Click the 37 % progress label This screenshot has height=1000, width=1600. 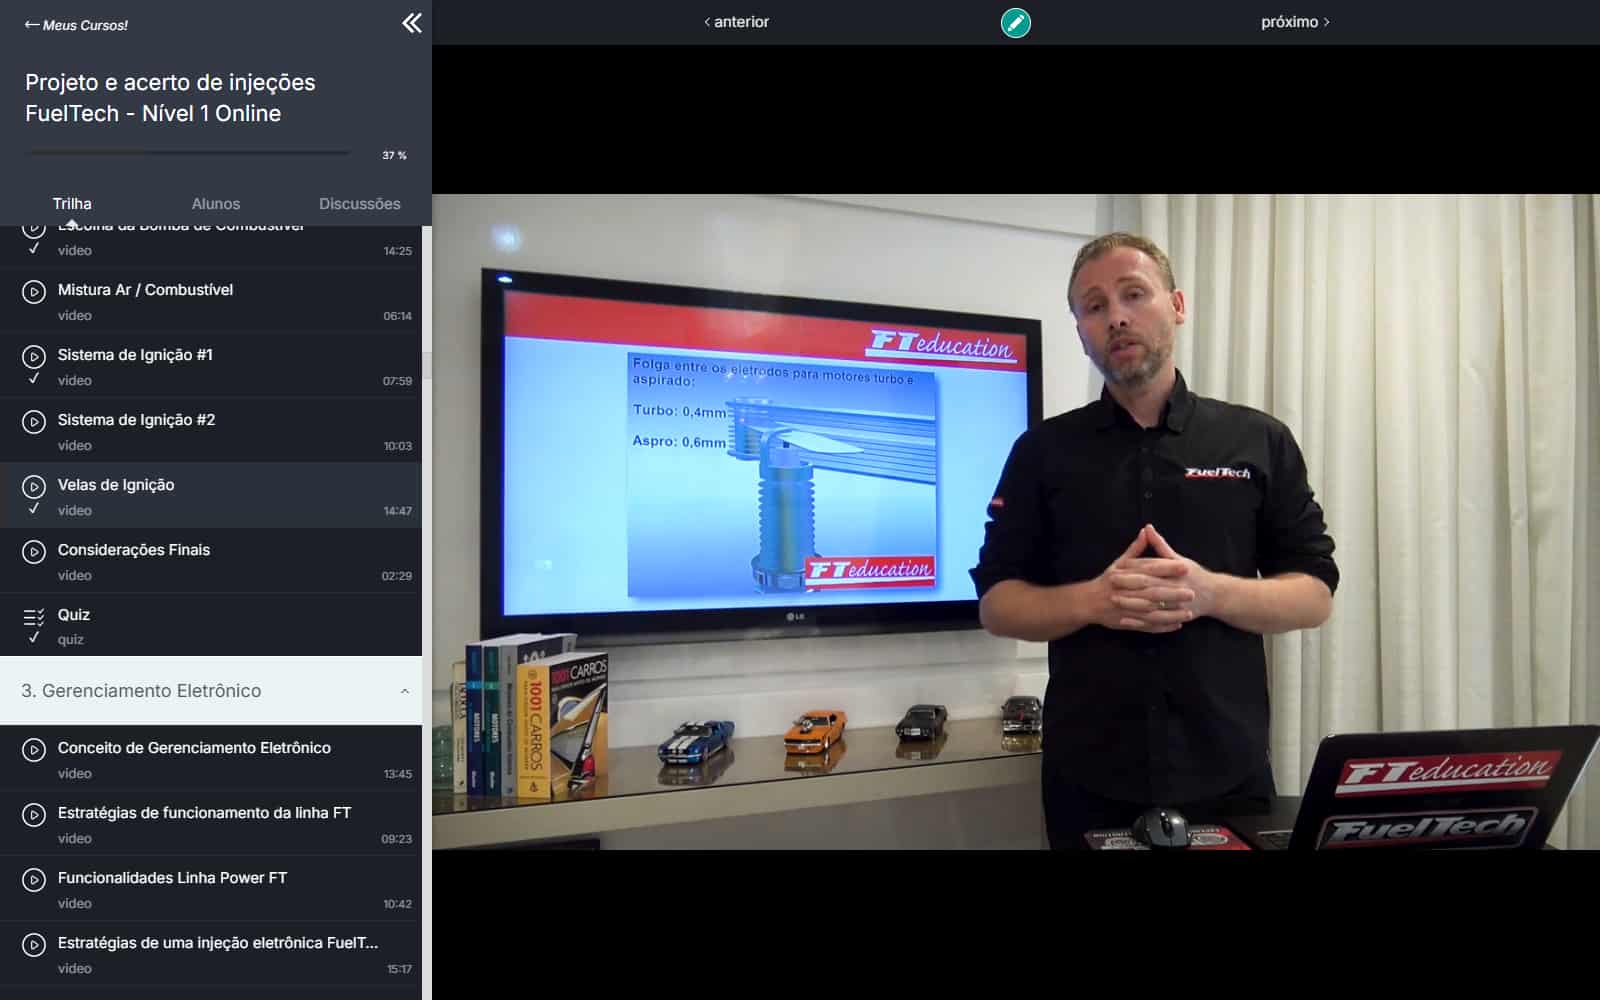[394, 155]
